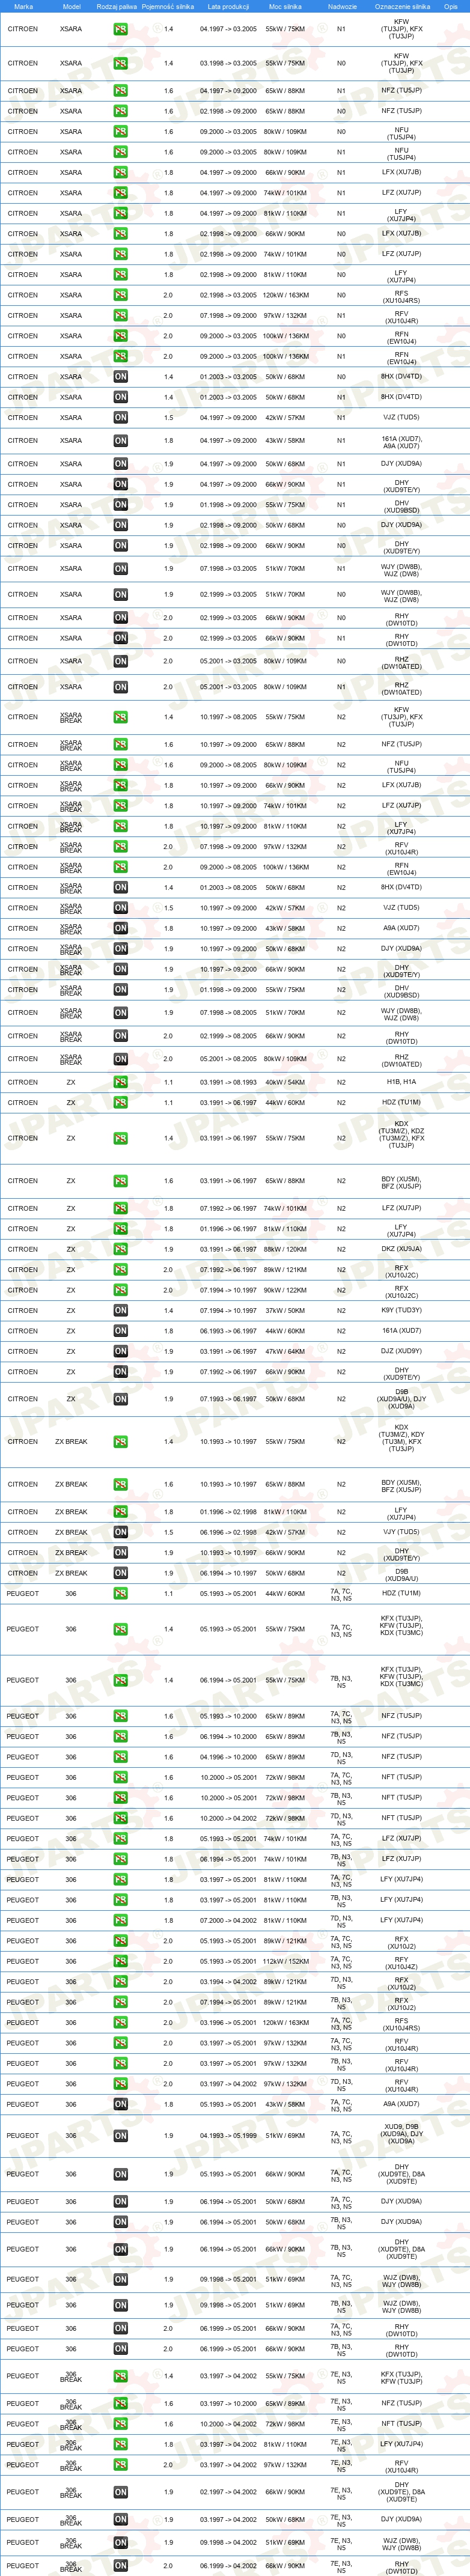Click the Rodzaj paliwa column header
Viewport: 470px width, 2576px height.
point(117,6)
